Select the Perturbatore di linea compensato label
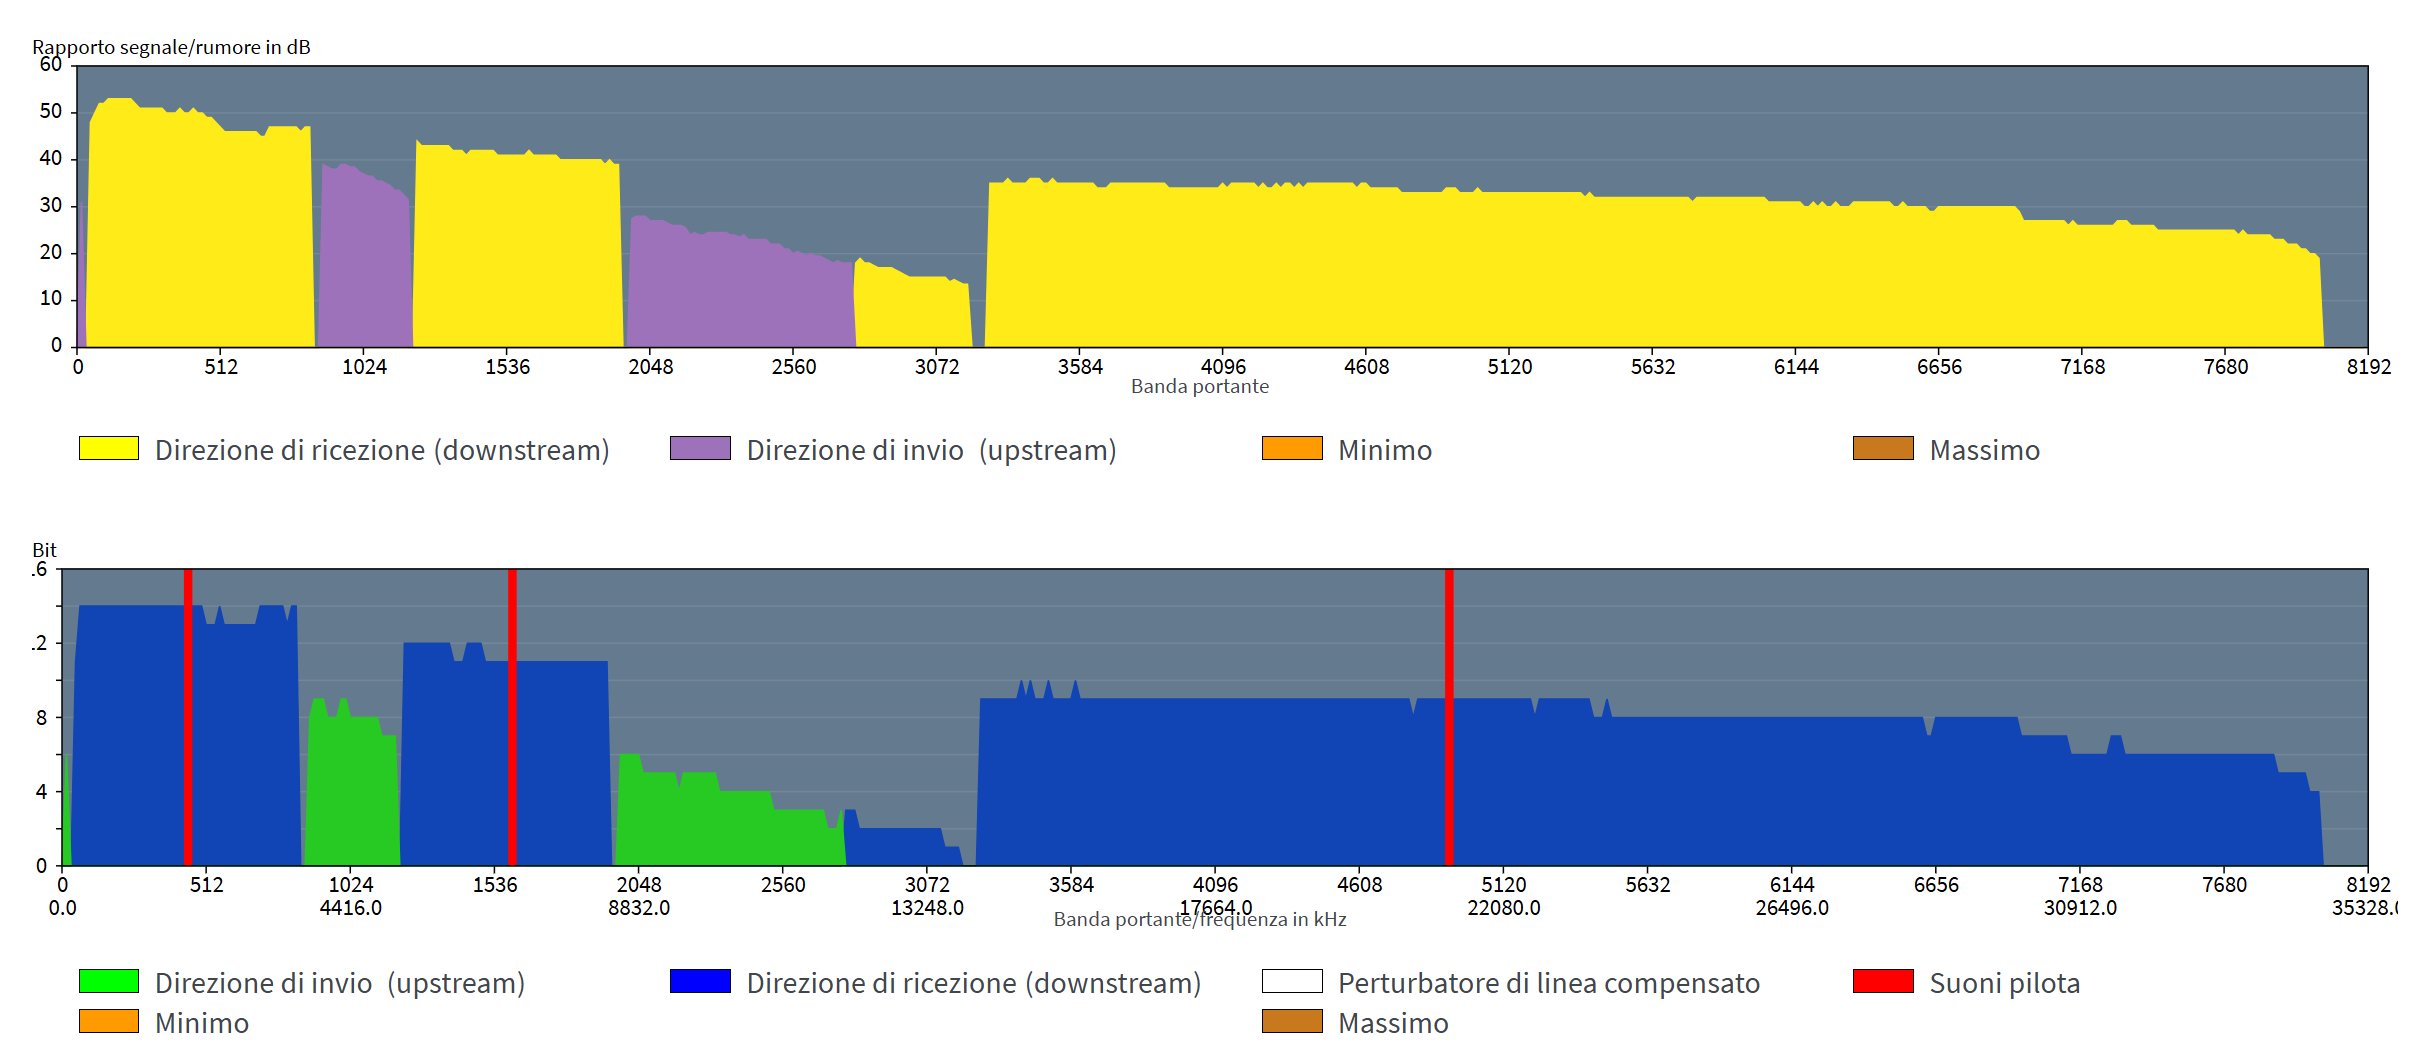The width and height of the screenshot is (2424, 1063). pyautogui.click(x=1548, y=983)
